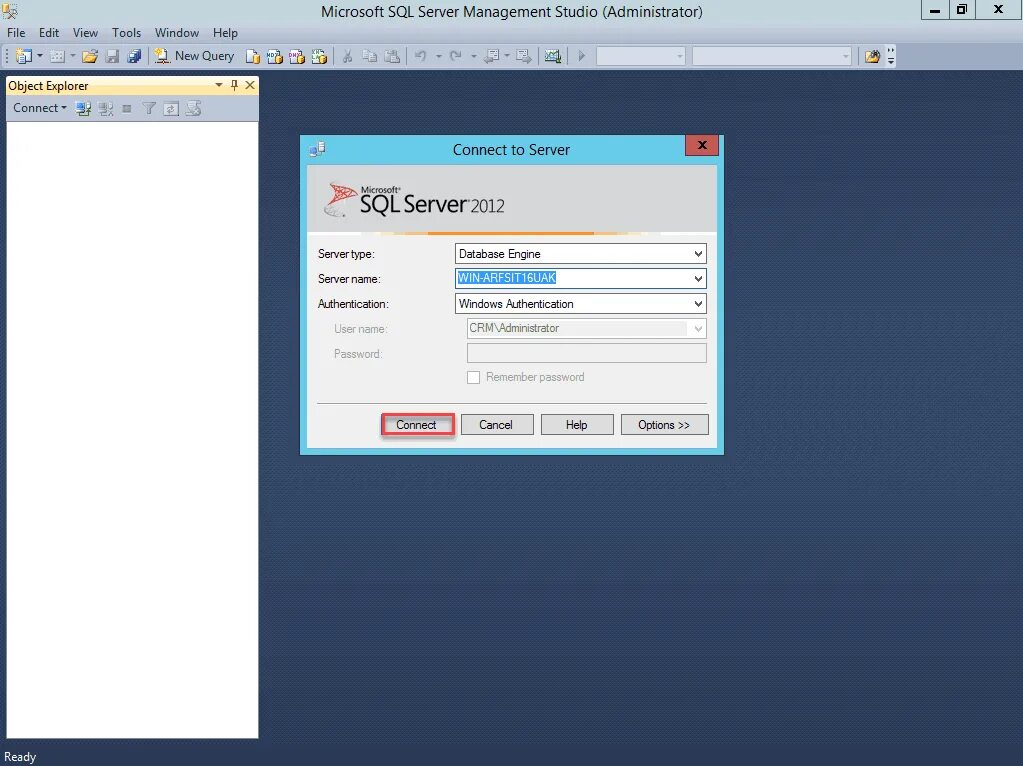Open the Solution Platforms combo box

coord(772,56)
